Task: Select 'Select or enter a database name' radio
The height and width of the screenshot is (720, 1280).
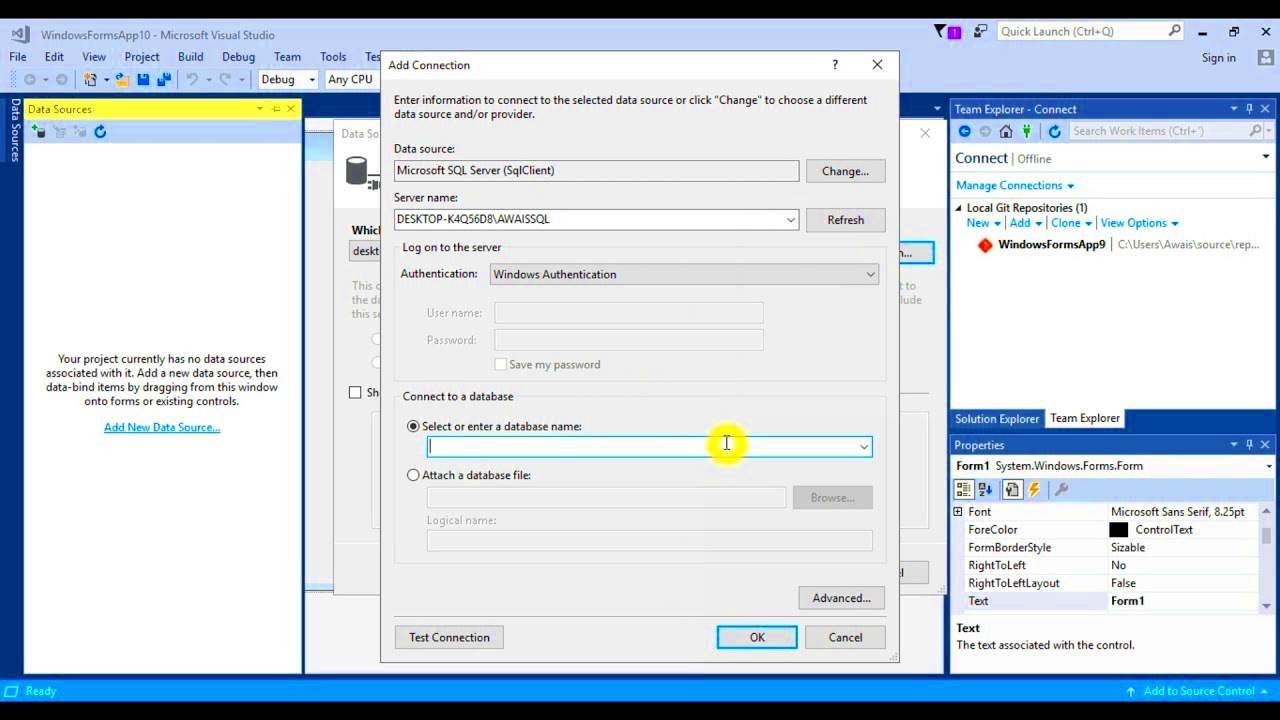Action: tap(413, 426)
